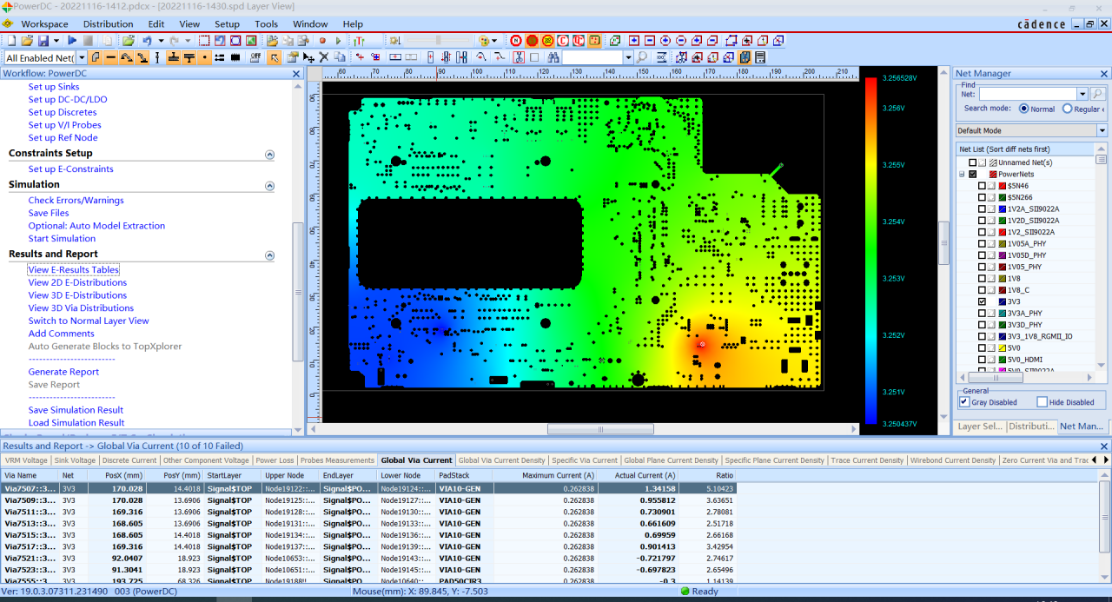The width and height of the screenshot is (1112, 602).
Task: Click the green fit-view icon
Action: click(x=251, y=40)
